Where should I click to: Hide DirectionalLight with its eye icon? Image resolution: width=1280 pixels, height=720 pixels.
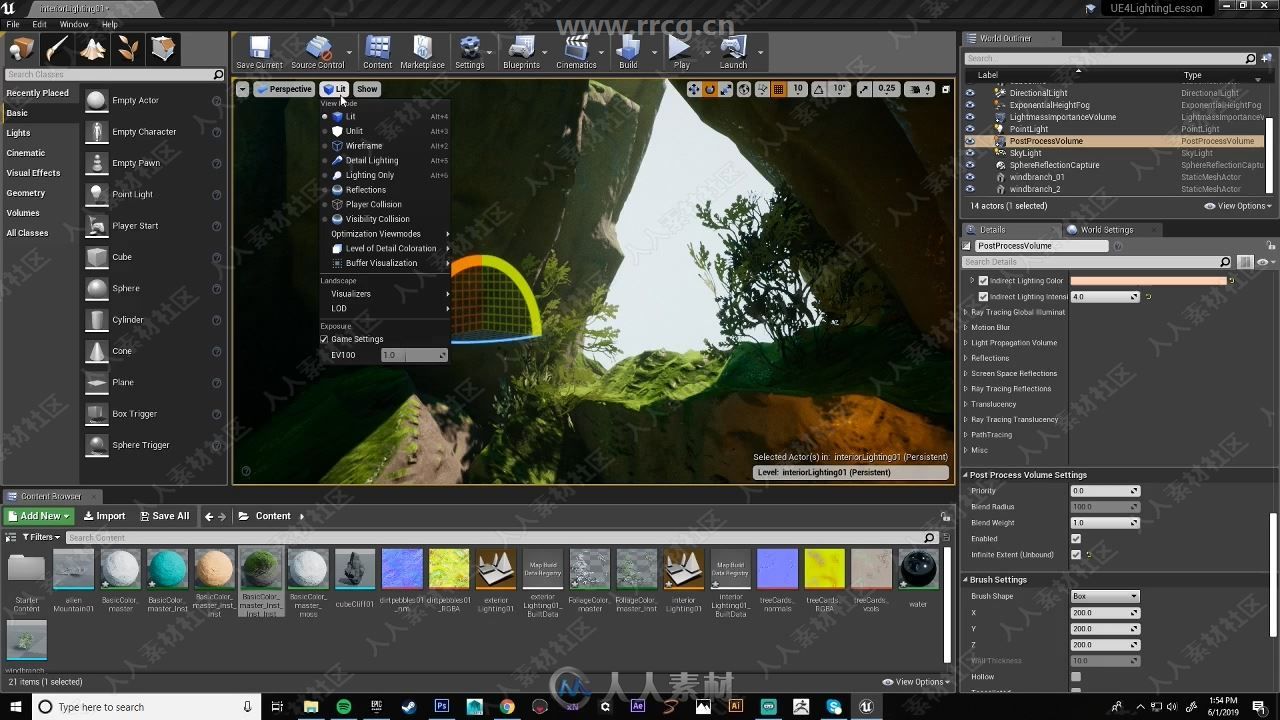point(969,93)
